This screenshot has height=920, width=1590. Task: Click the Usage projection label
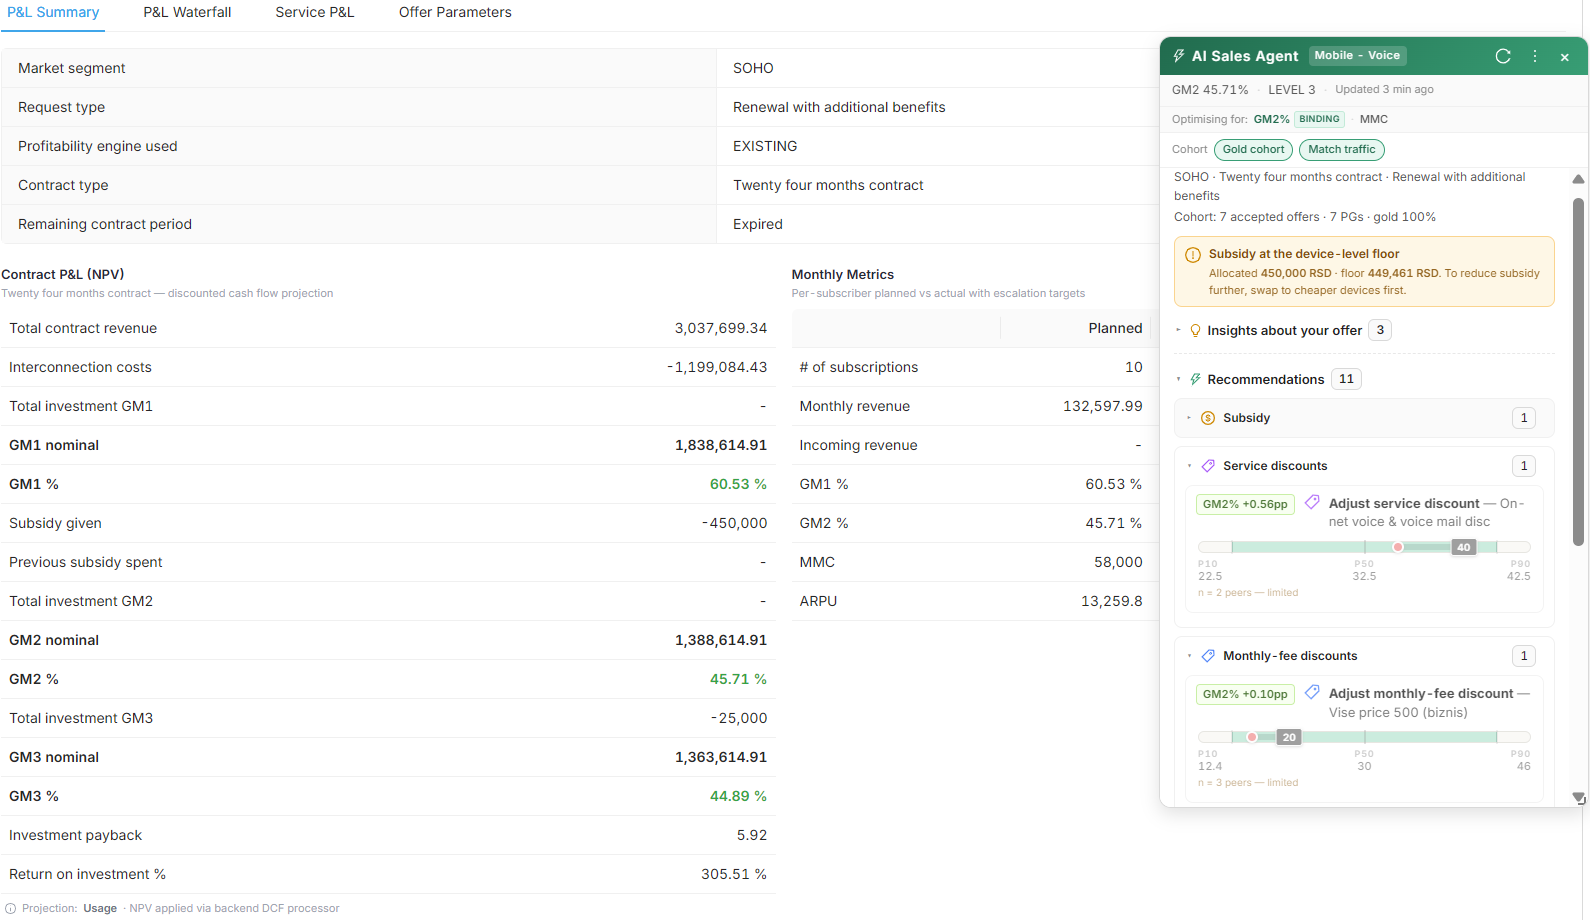pyautogui.click(x=100, y=908)
